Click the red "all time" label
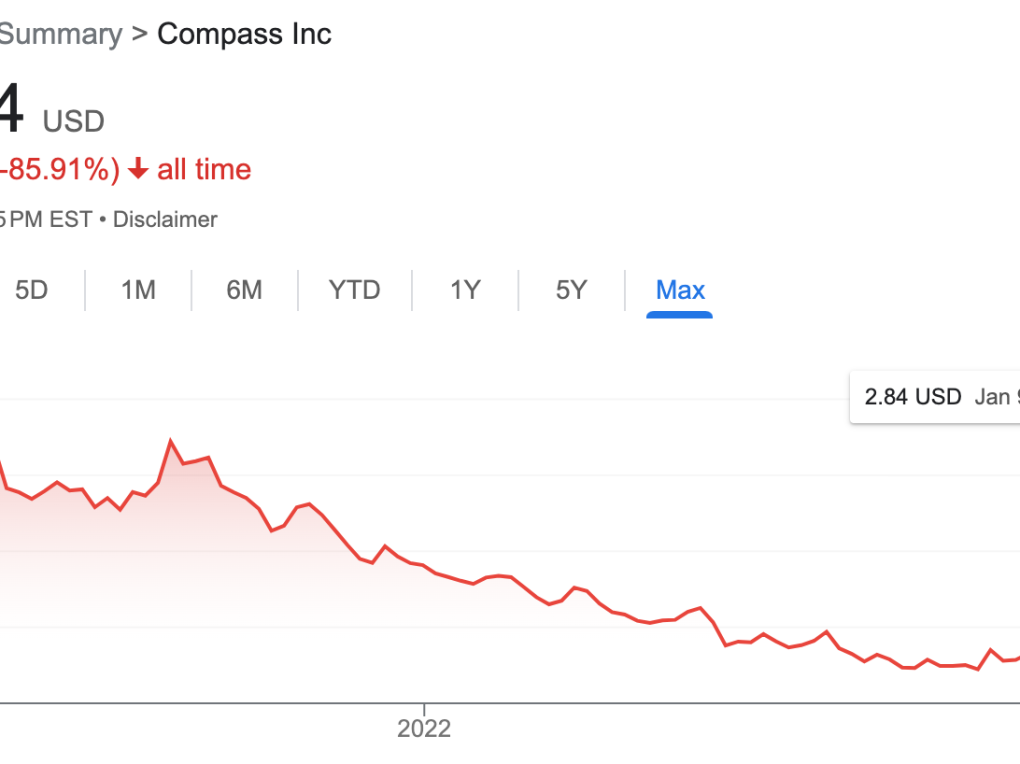The image size is (1020, 764). click(204, 170)
